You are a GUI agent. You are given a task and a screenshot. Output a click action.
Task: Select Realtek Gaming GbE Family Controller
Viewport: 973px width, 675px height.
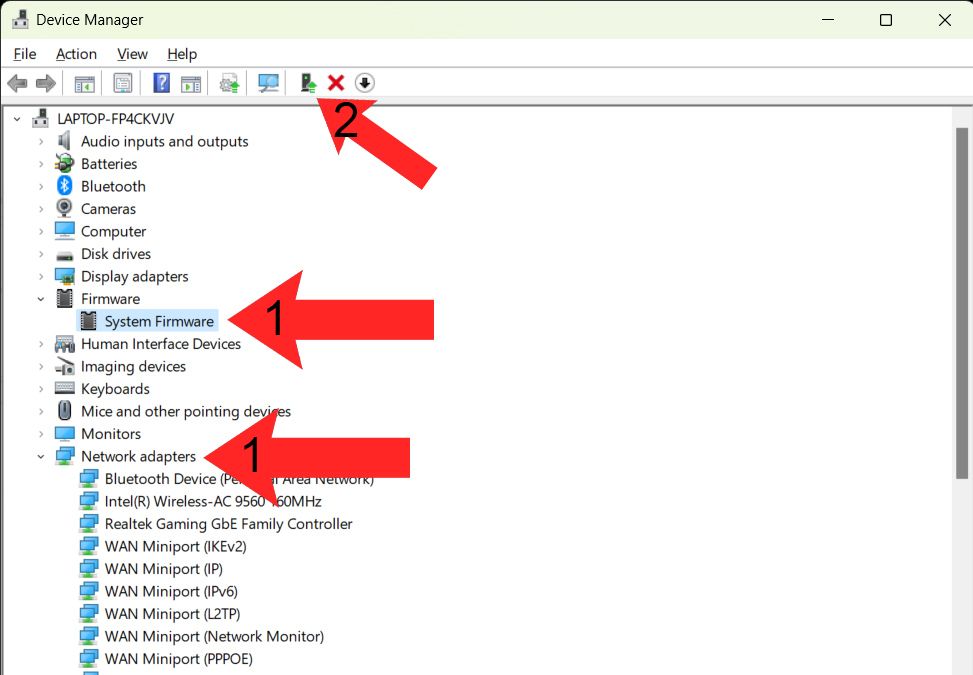click(x=228, y=524)
